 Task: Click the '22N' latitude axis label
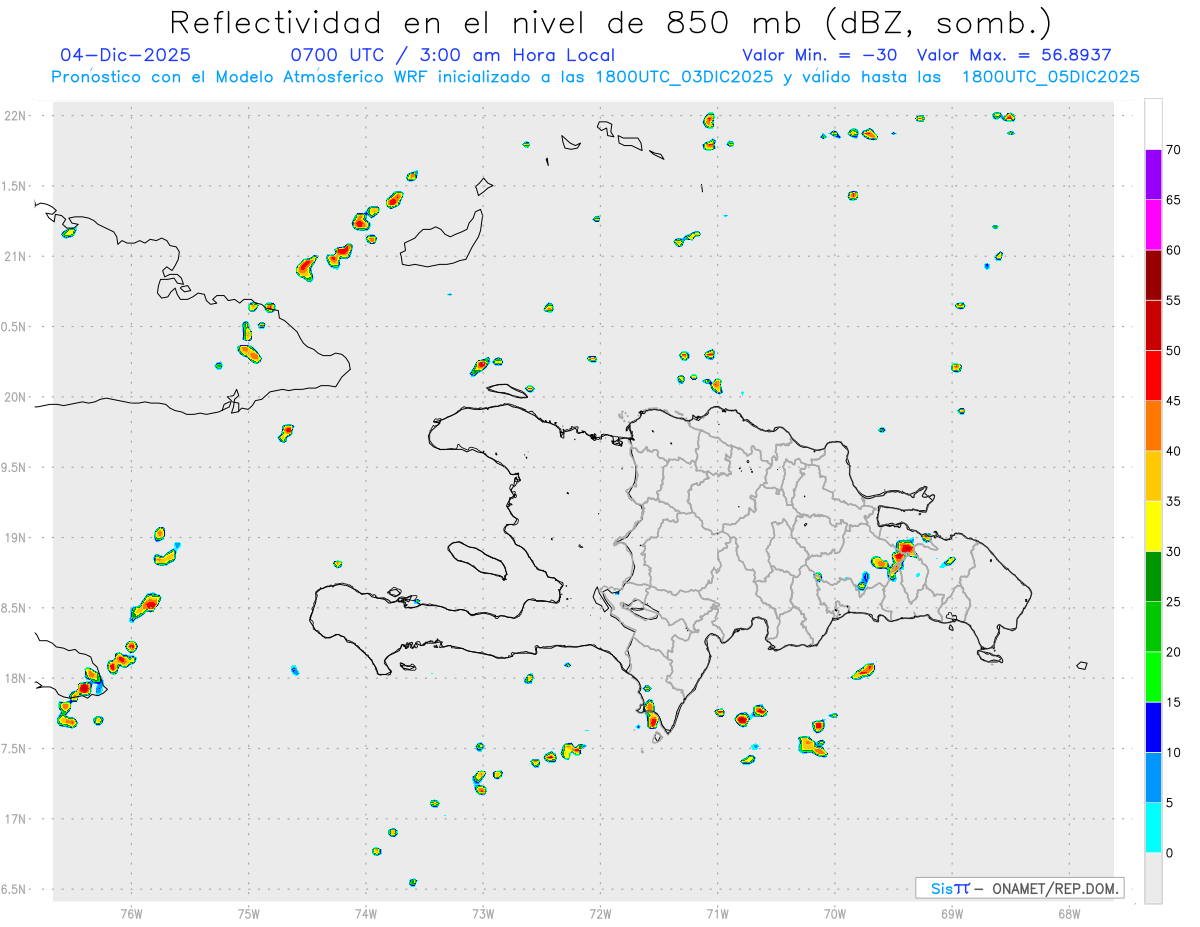coord(14,116)
